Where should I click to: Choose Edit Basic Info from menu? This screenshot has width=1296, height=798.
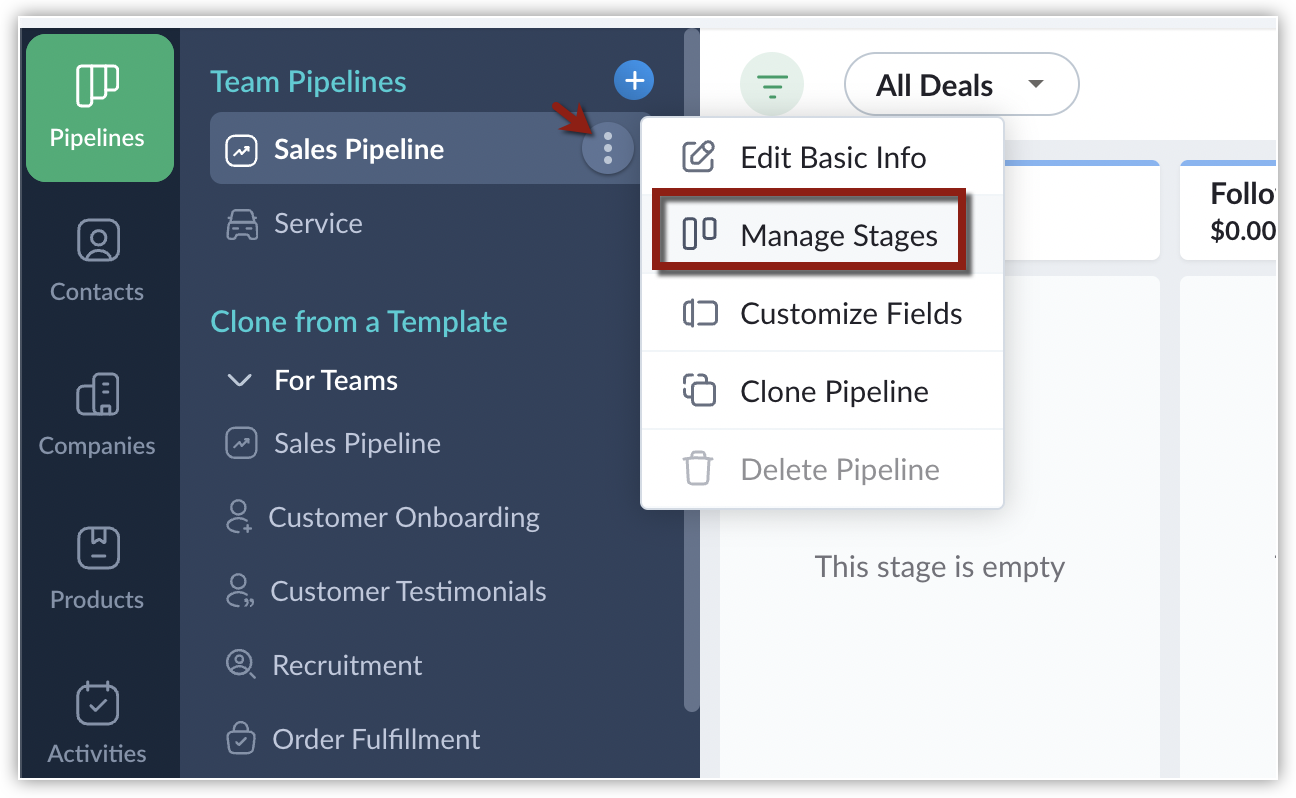(x=822, y=157)
